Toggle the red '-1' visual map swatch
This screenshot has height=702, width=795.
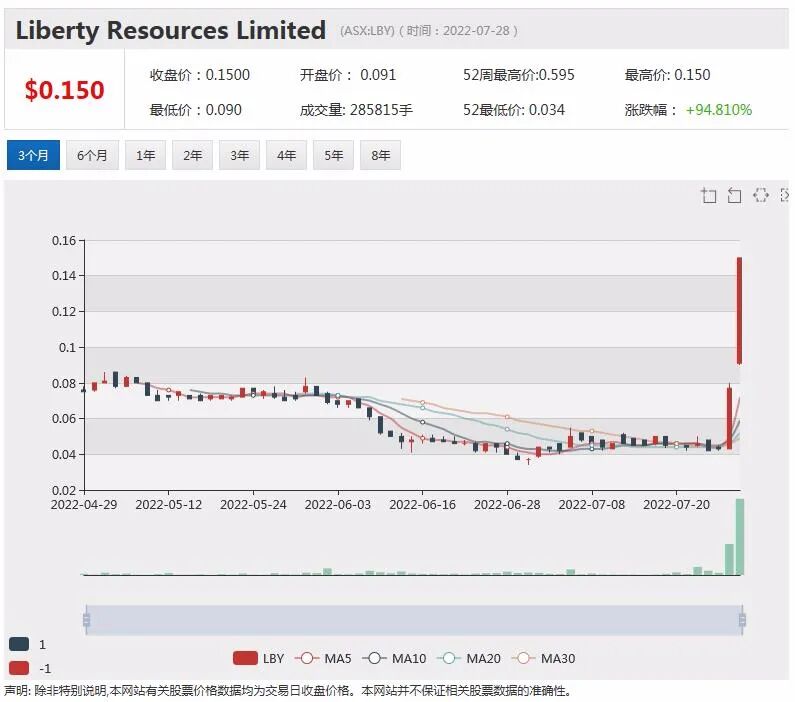(19, 668)
